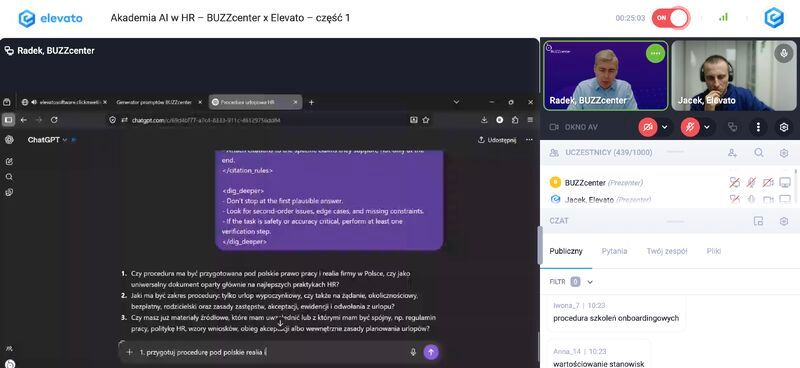Toggle BUZZcenter chat permission icon
The width and height of the screenshot is (800, 368).
pyautogui.click(x=735, y=183)
